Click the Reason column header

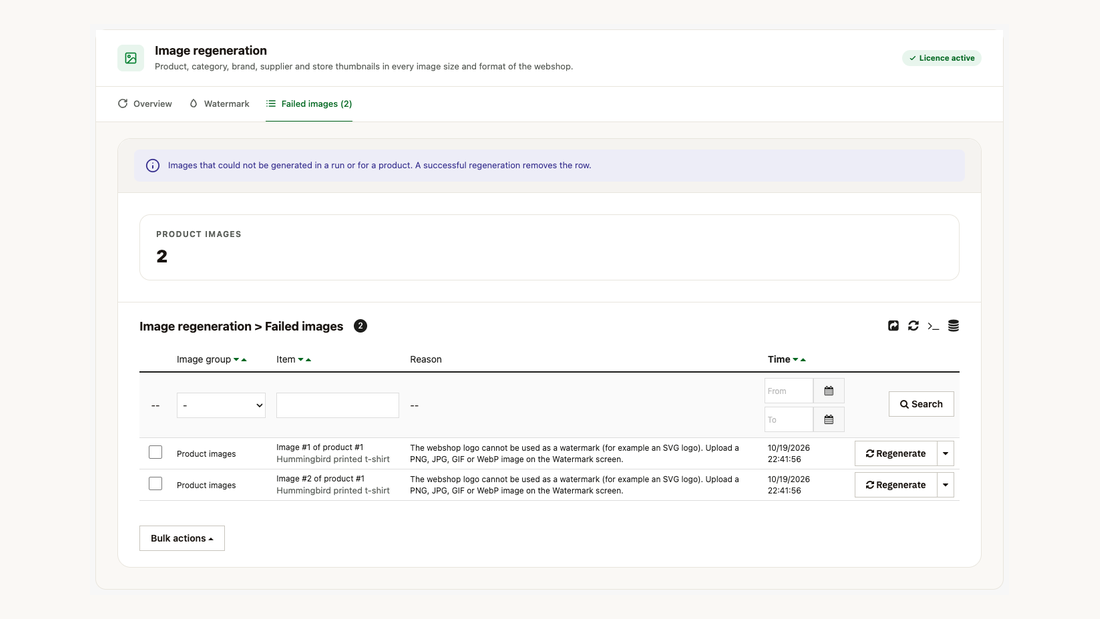coord(426,359)
